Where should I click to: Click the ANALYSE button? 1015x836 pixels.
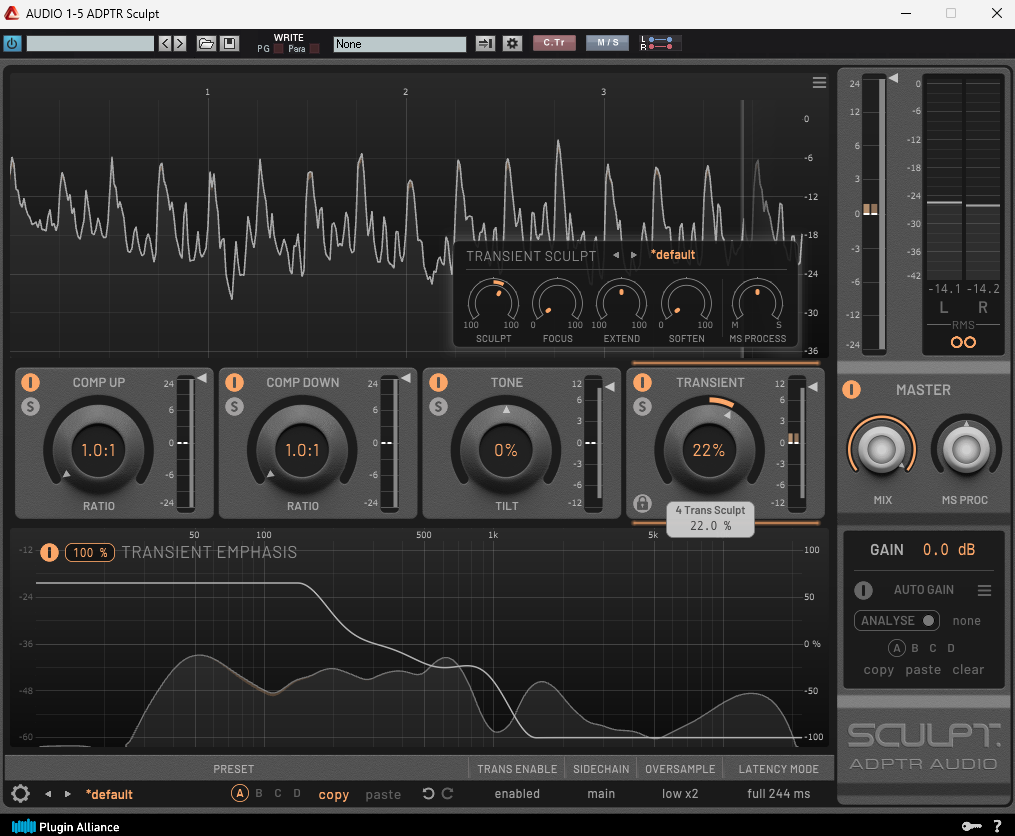click(897, 620)
